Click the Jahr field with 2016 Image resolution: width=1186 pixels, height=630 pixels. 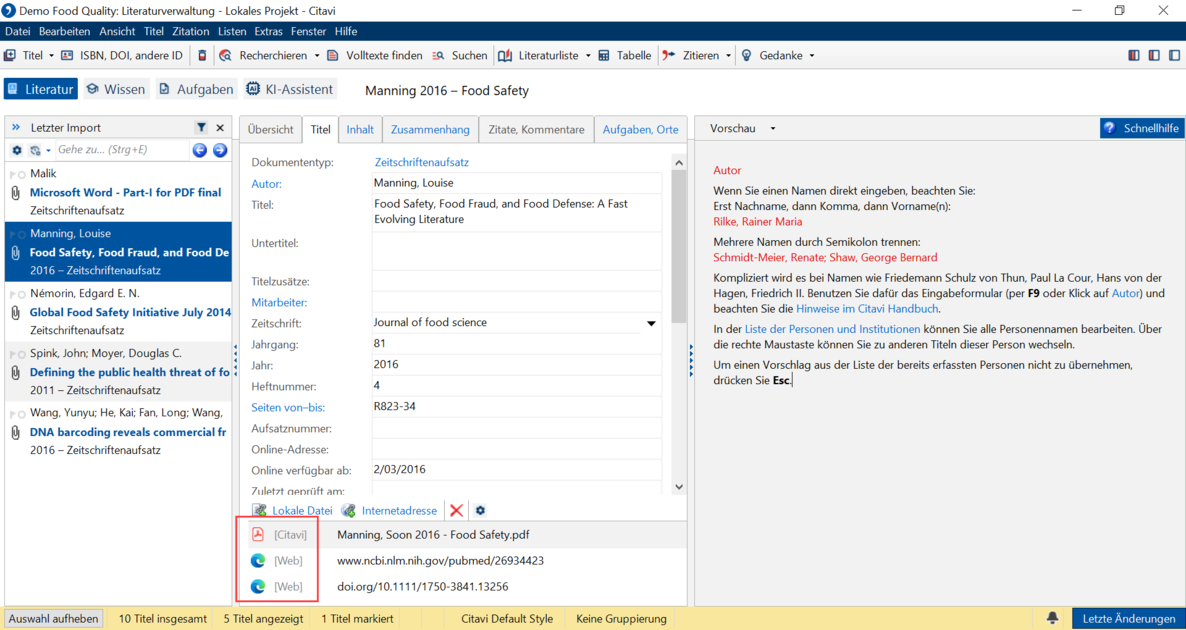(x=516, y=364)
